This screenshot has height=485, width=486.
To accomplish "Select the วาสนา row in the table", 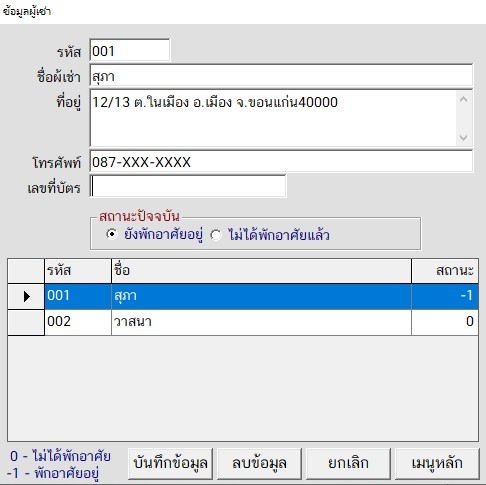I will click(261, 322).
